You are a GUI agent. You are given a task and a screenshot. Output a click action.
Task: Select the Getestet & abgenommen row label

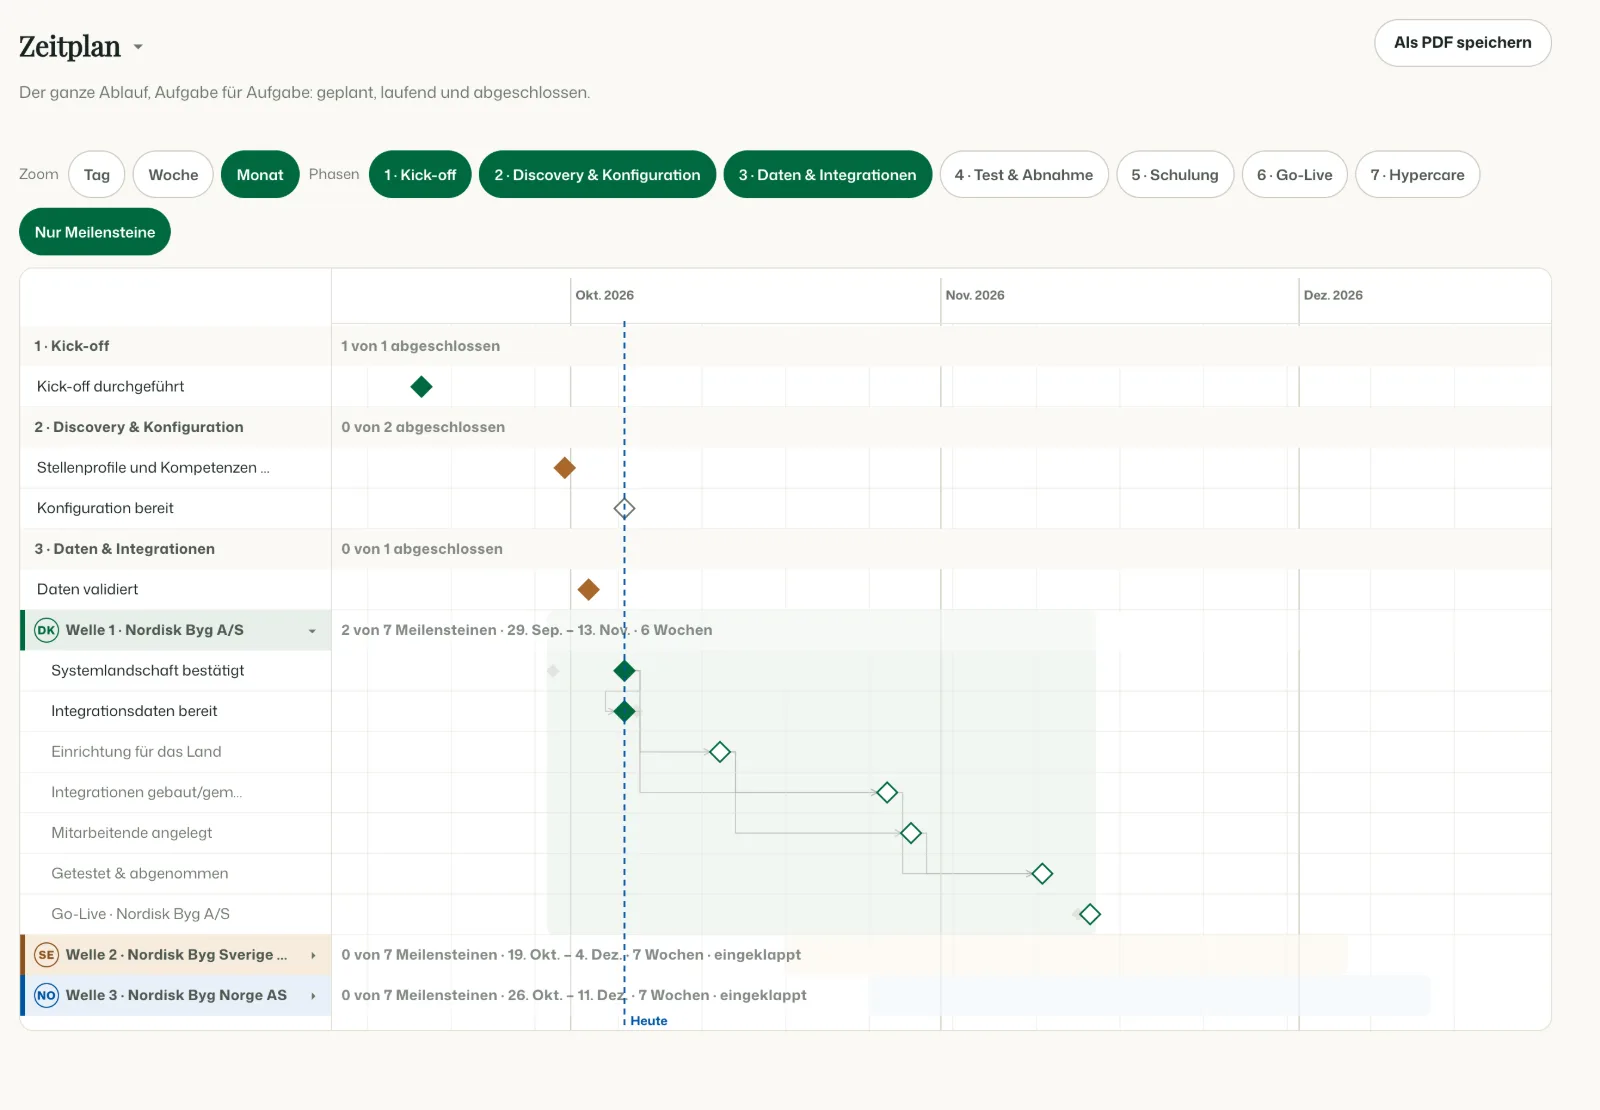point(140,874)
